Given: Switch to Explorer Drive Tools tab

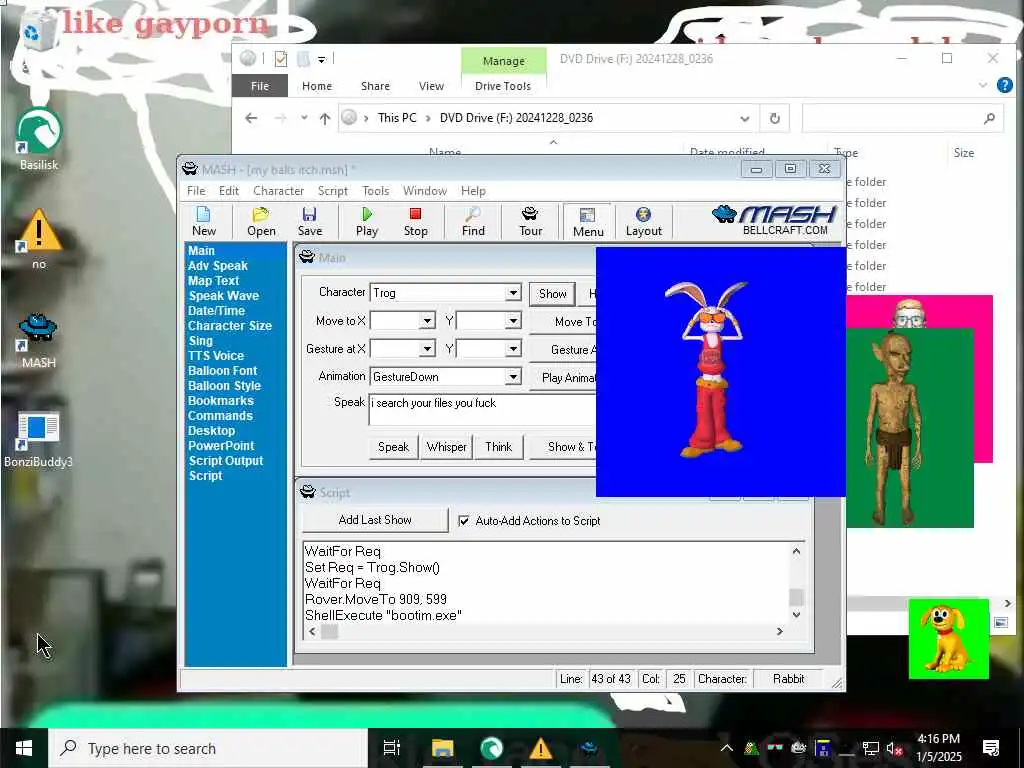Looking at the screenshot, I should (503, 86).
